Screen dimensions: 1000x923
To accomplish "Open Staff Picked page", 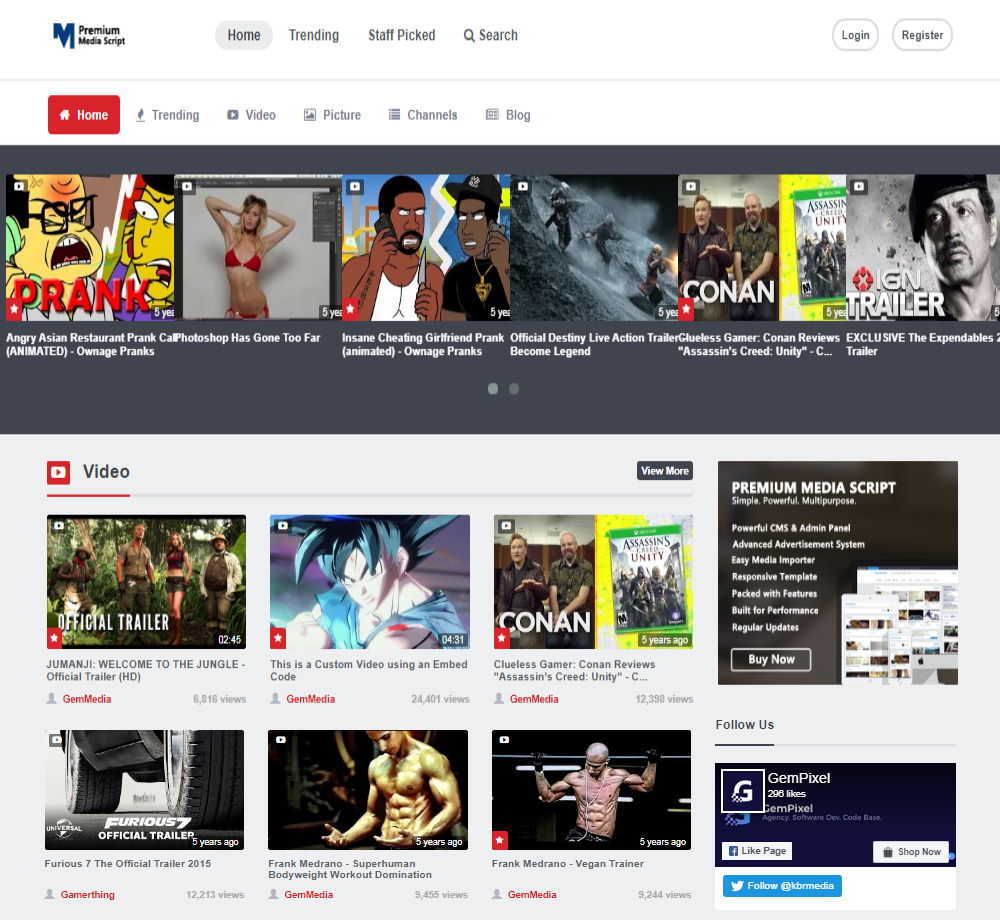I will (402, 35).
